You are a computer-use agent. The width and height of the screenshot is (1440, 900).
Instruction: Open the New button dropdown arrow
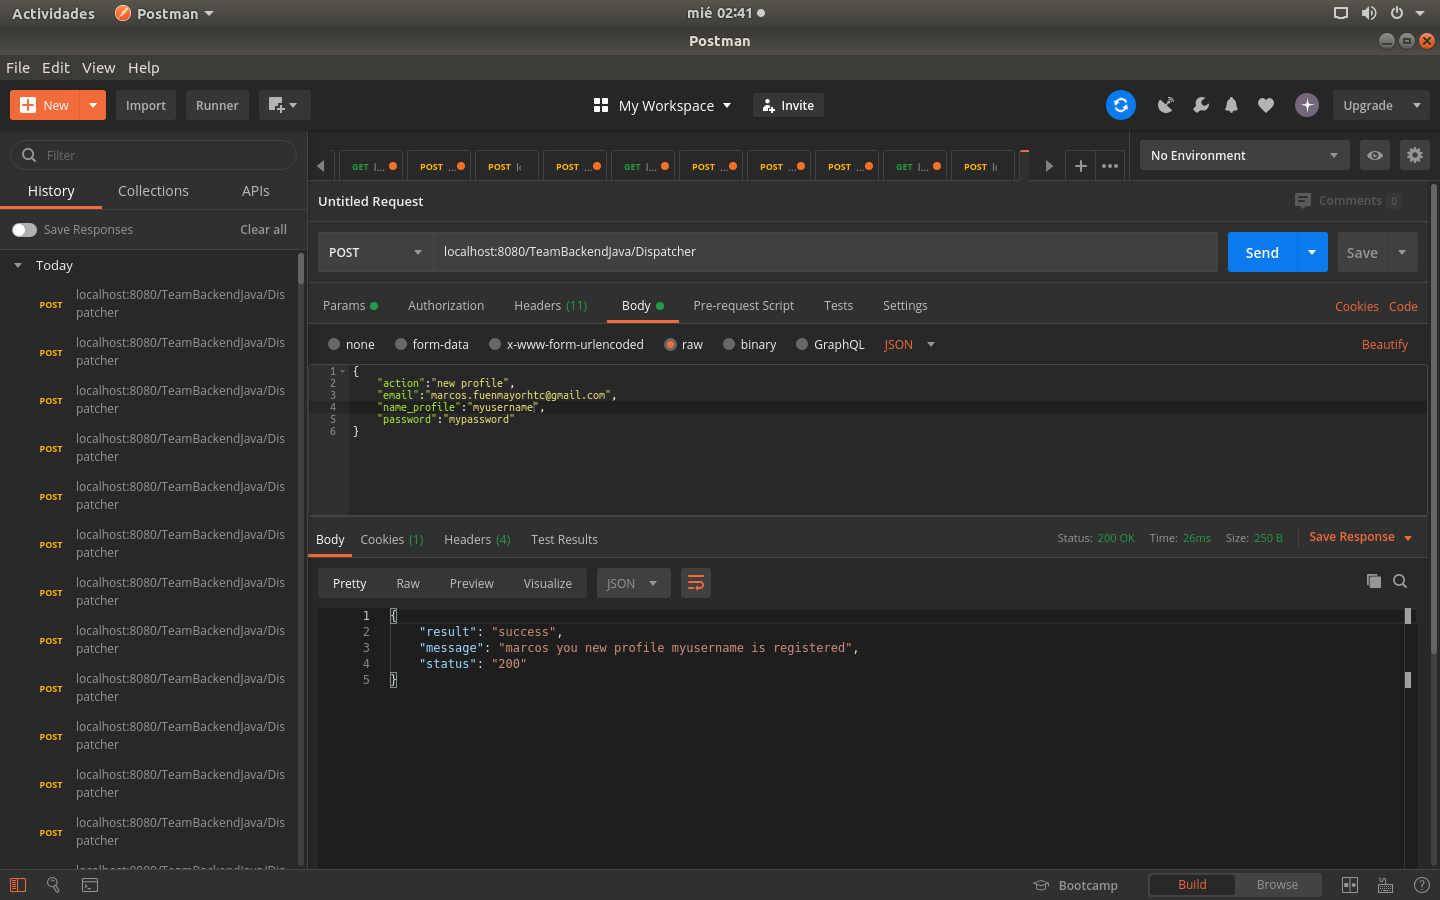(93, 105)
